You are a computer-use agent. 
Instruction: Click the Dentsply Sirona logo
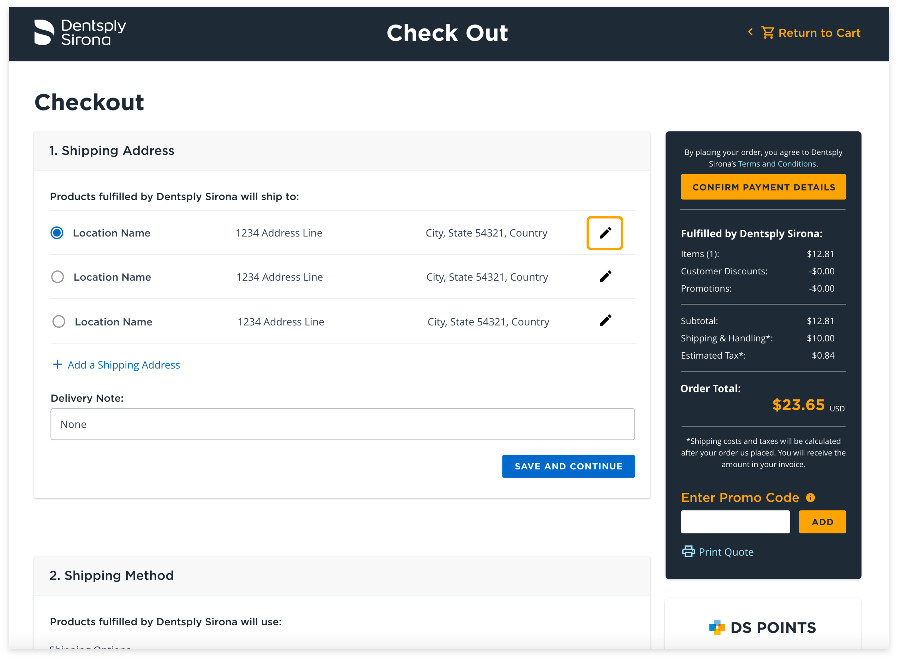(x=80, y=32)
